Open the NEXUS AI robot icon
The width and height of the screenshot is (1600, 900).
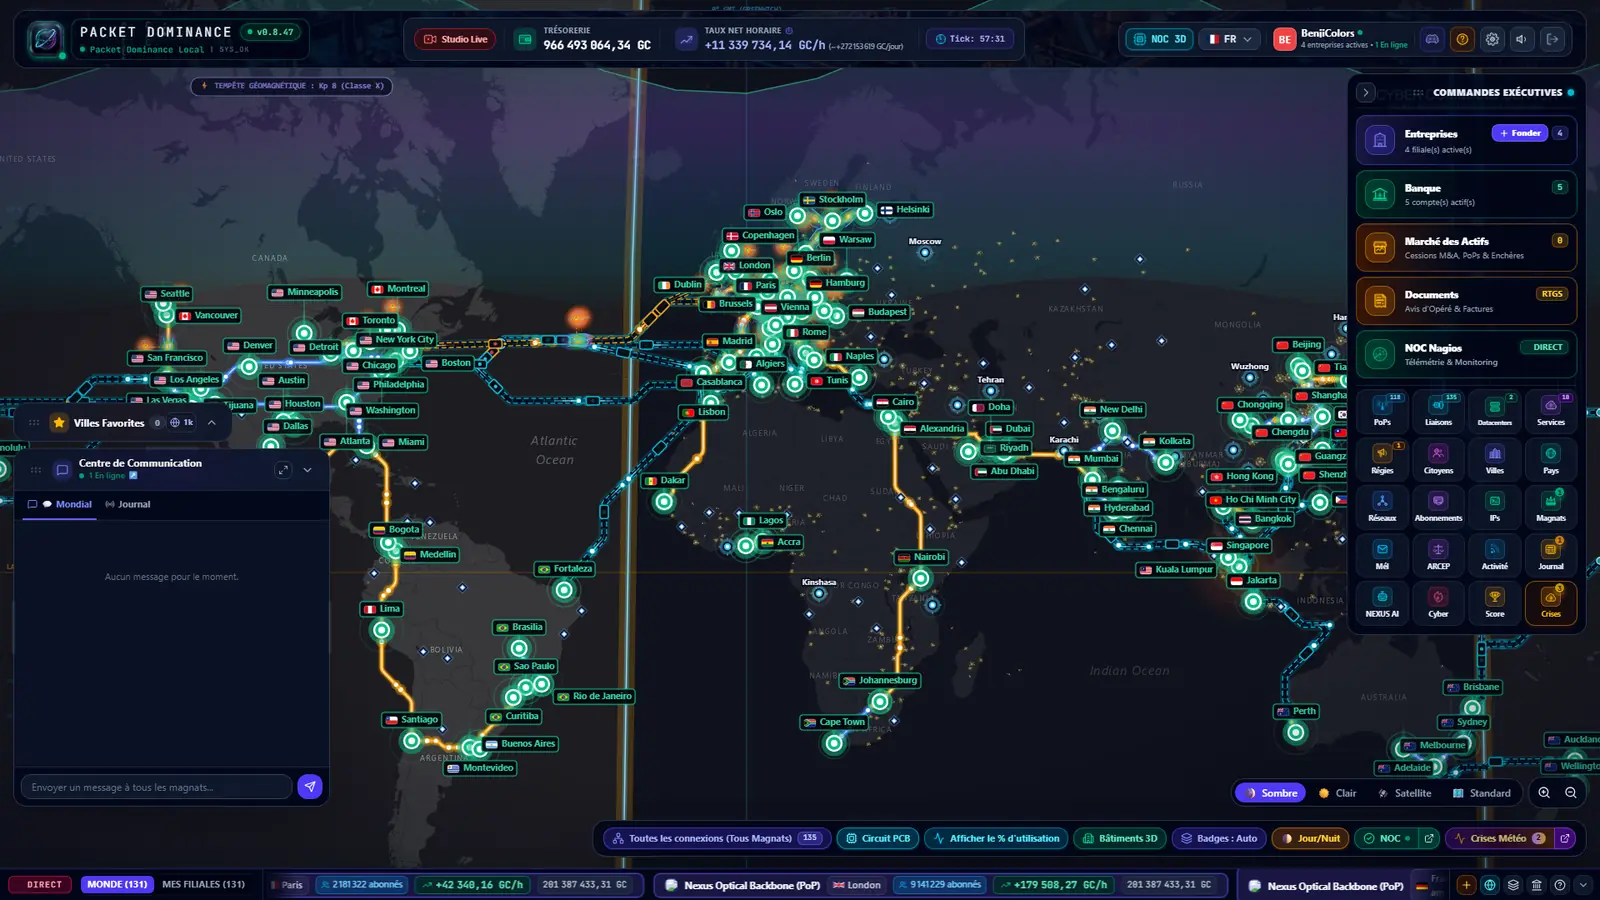coord(1382,603)
